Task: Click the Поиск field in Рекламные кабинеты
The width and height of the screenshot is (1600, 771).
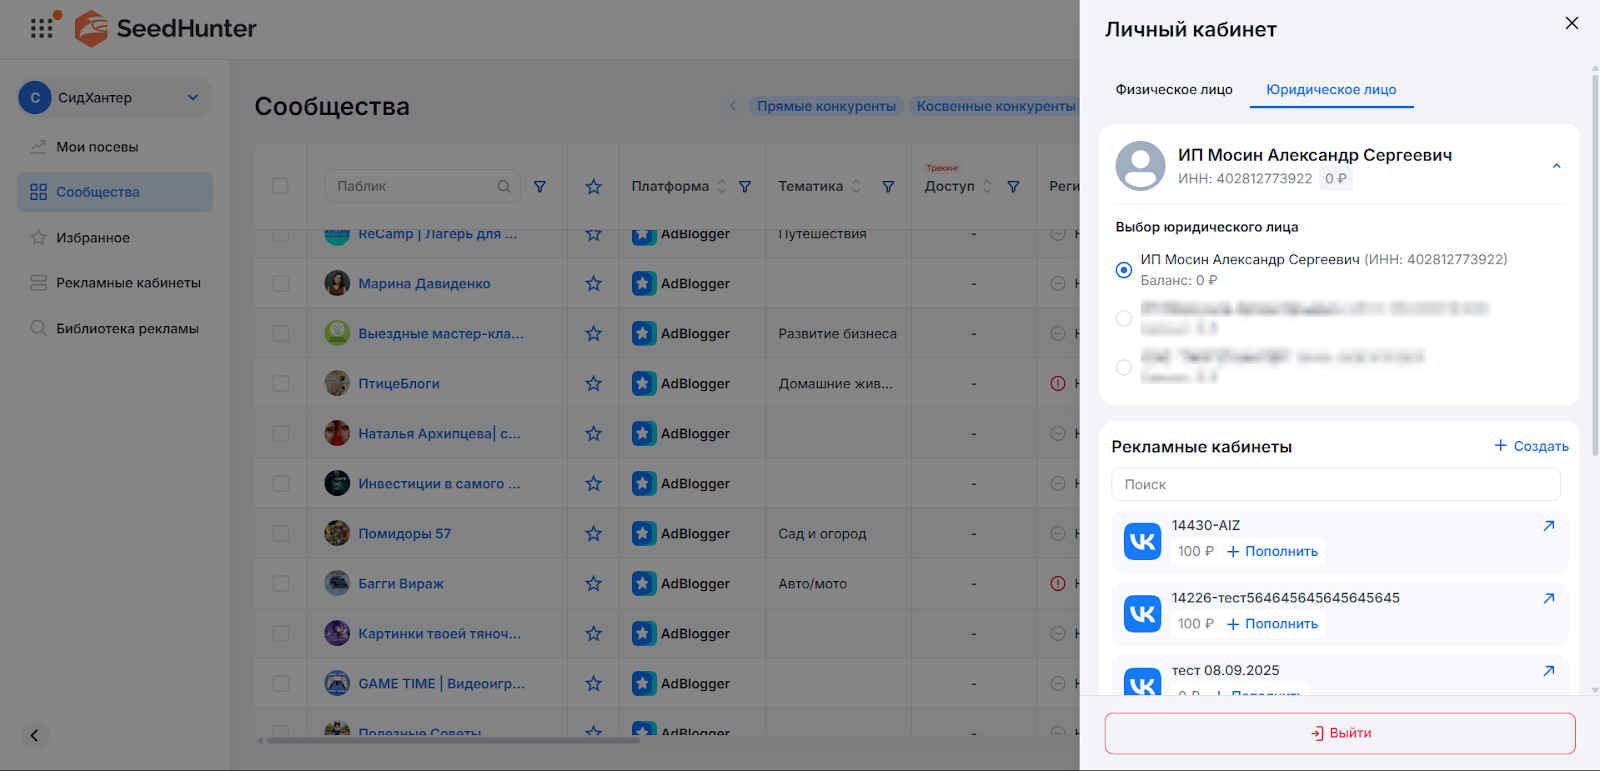Action: [1335, 485]
